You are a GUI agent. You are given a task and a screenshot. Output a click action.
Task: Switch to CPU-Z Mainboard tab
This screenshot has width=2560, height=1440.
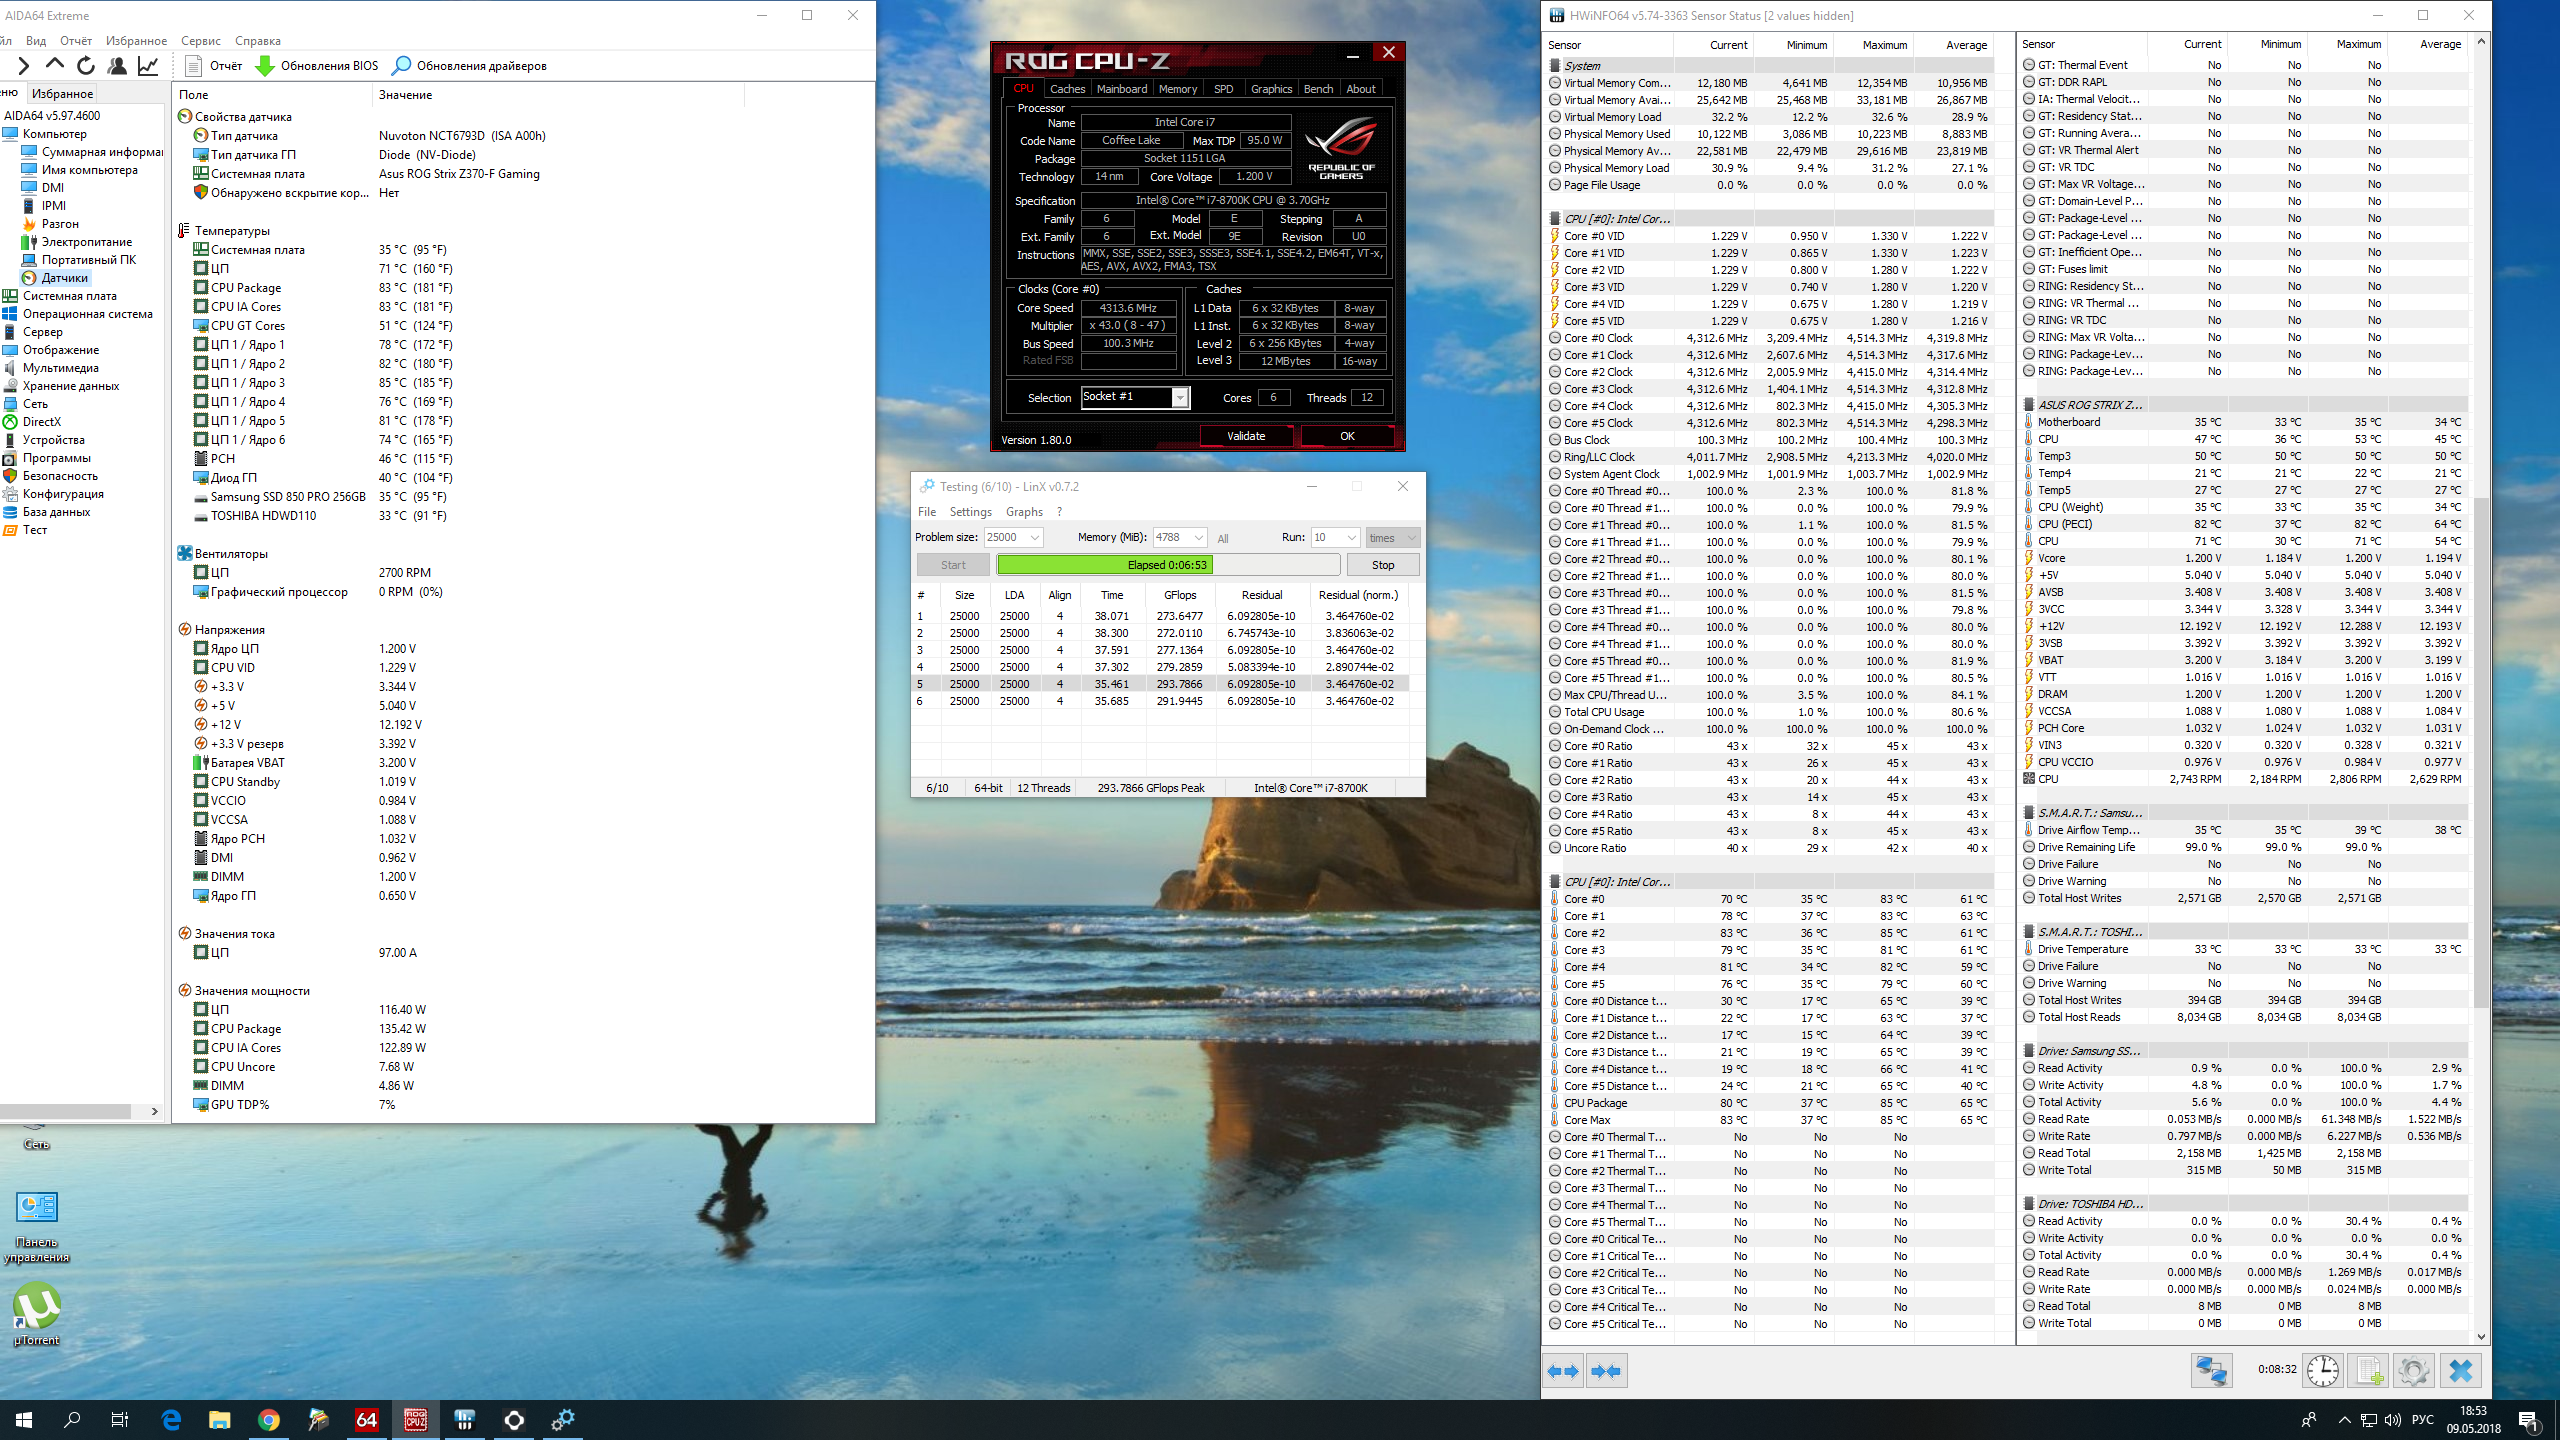coord(1121,89)
